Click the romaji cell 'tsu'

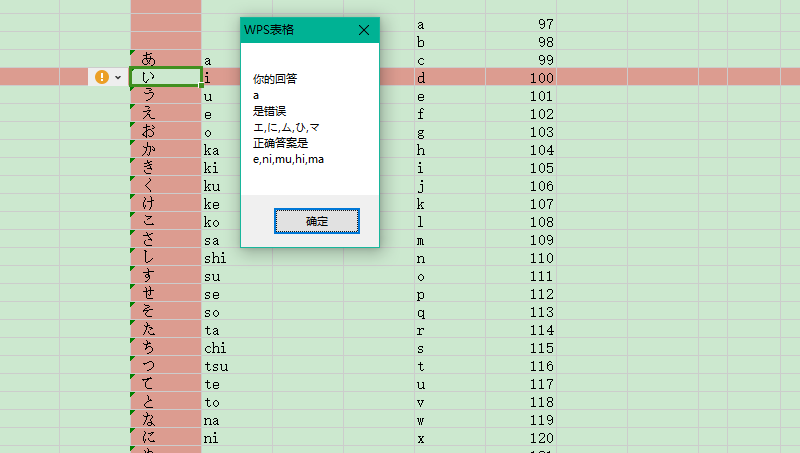click(x=237, y=366)
